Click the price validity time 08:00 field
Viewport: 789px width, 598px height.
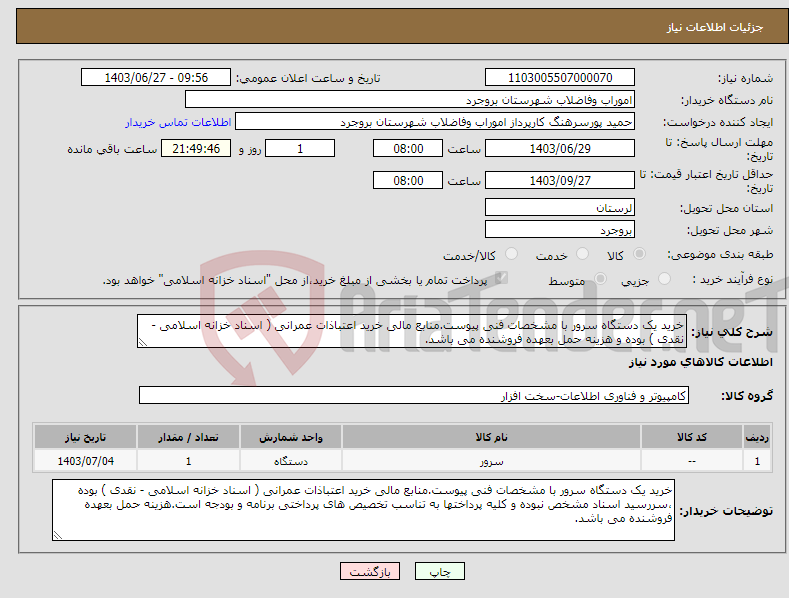[x=408, y=180]
